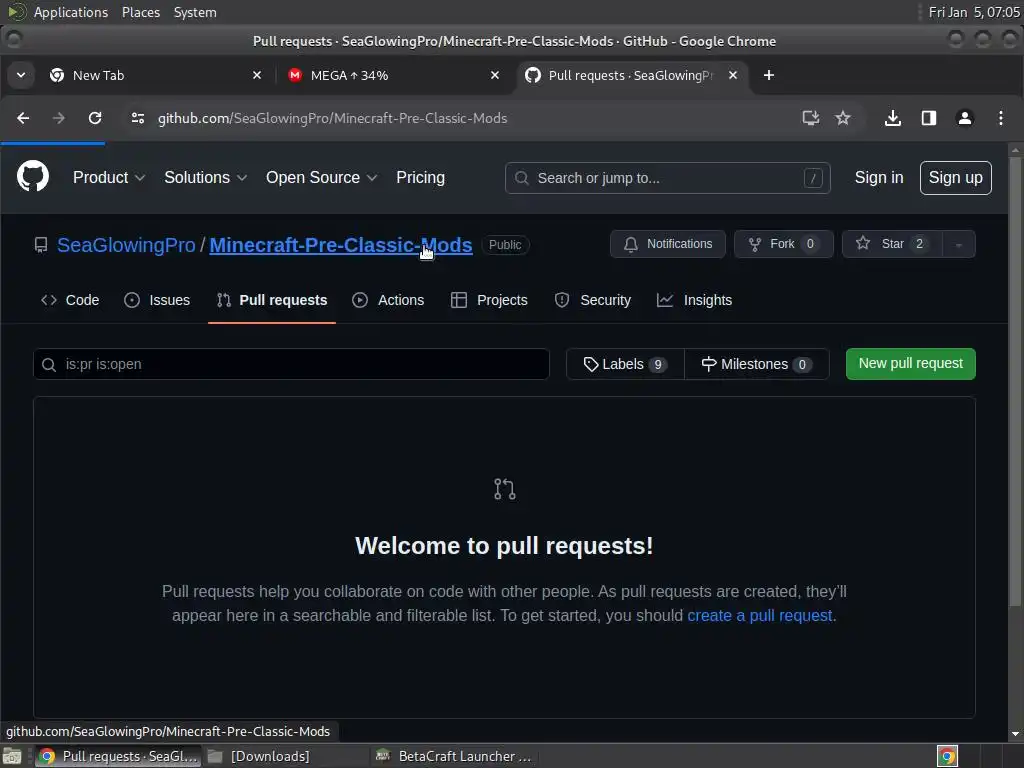Click New pull request button
Screen dimensions: 1024x768
[x=910, y=364]
